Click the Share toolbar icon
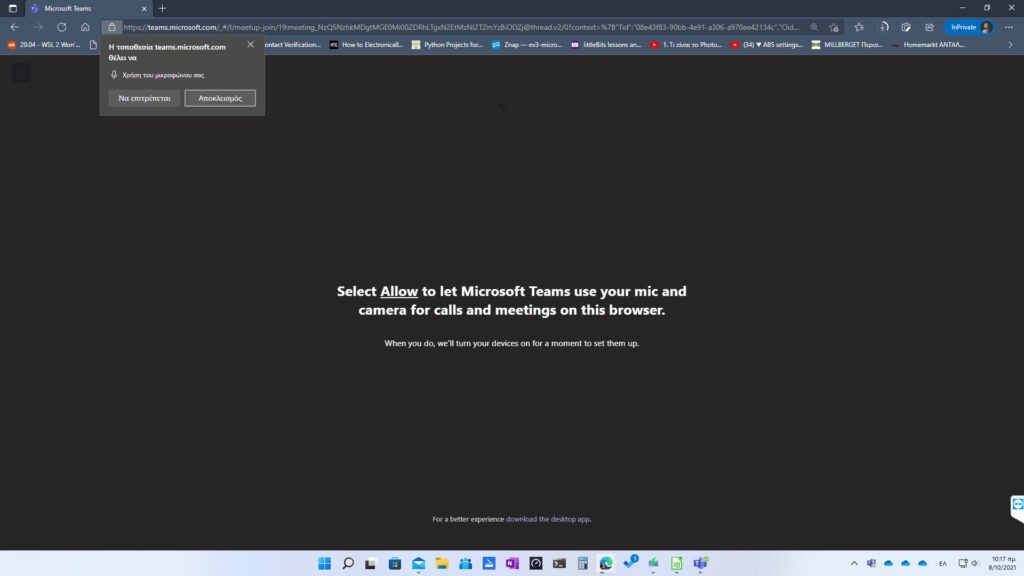Image resolution: width=1024 pixels, height=576 pixels. point(929,27)
